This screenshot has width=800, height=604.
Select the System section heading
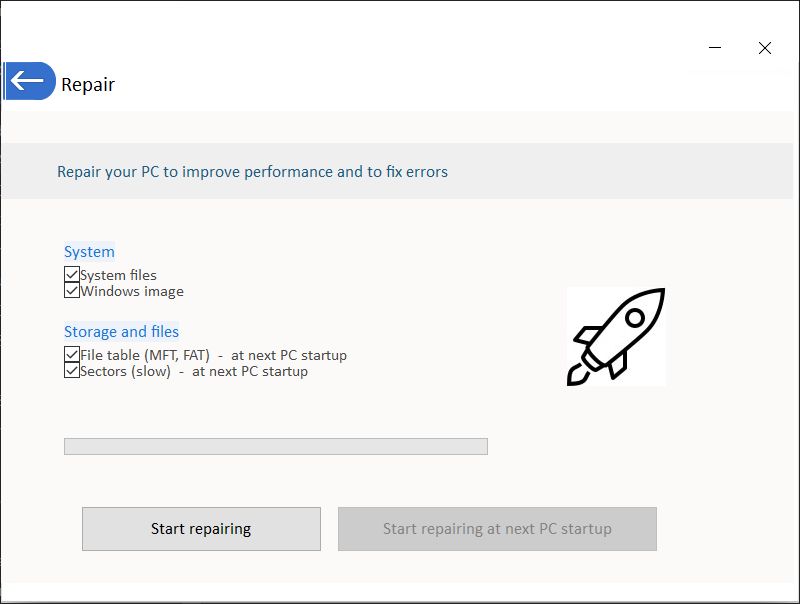pyautogui.click(x=89, y=252)
